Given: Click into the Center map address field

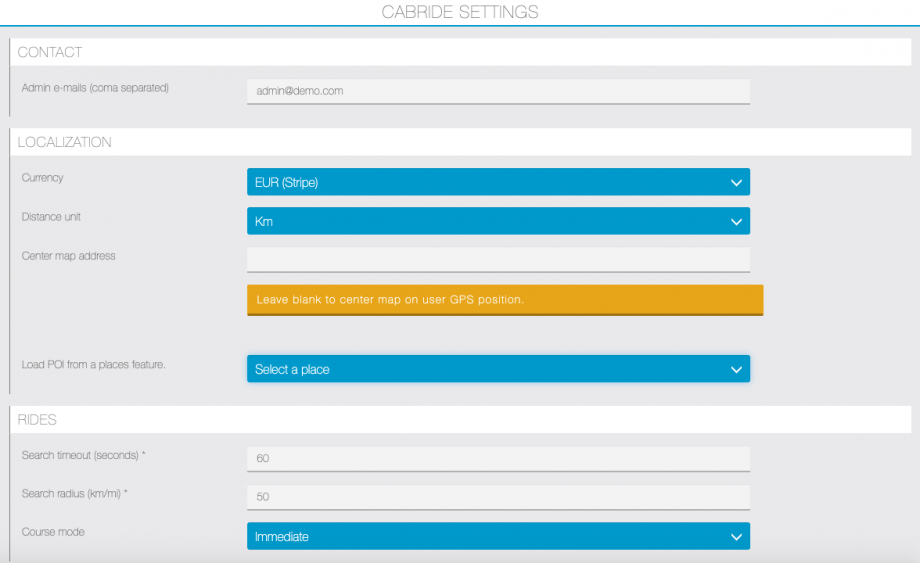Looking at the screenshot, I should pos(498,259).
